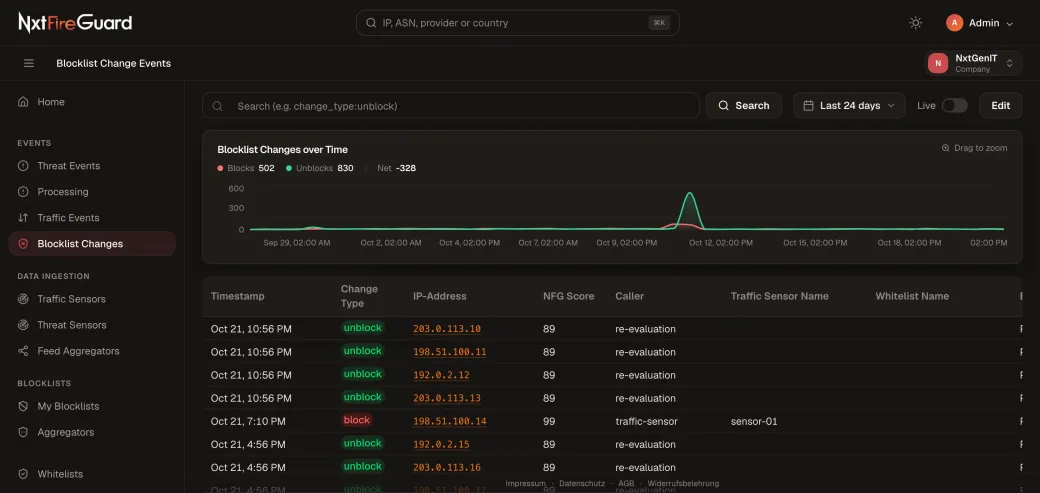The width and height of the screenshot is (1040, 493).
Task: Select Blocklist Changes in sidebar
Action: 92,244
